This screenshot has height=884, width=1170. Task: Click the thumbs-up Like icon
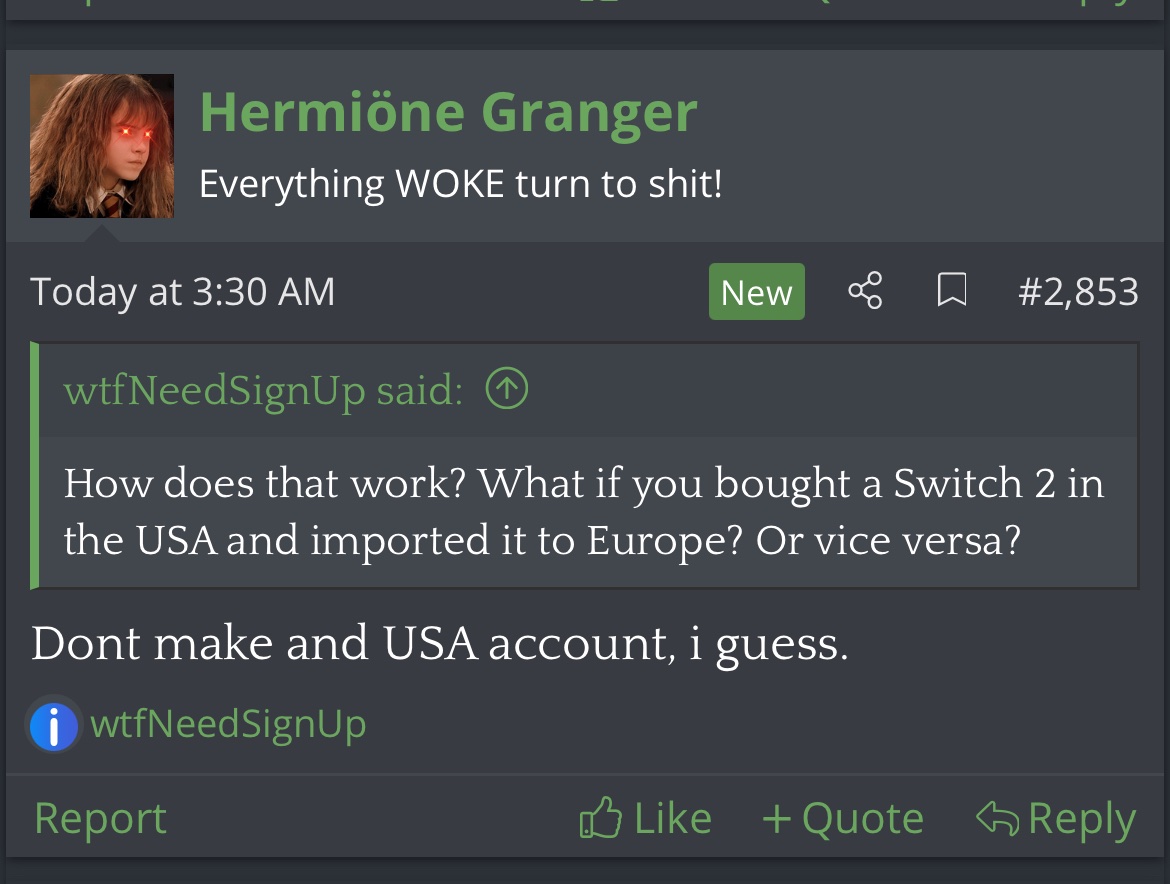click(x=601, y=818)
